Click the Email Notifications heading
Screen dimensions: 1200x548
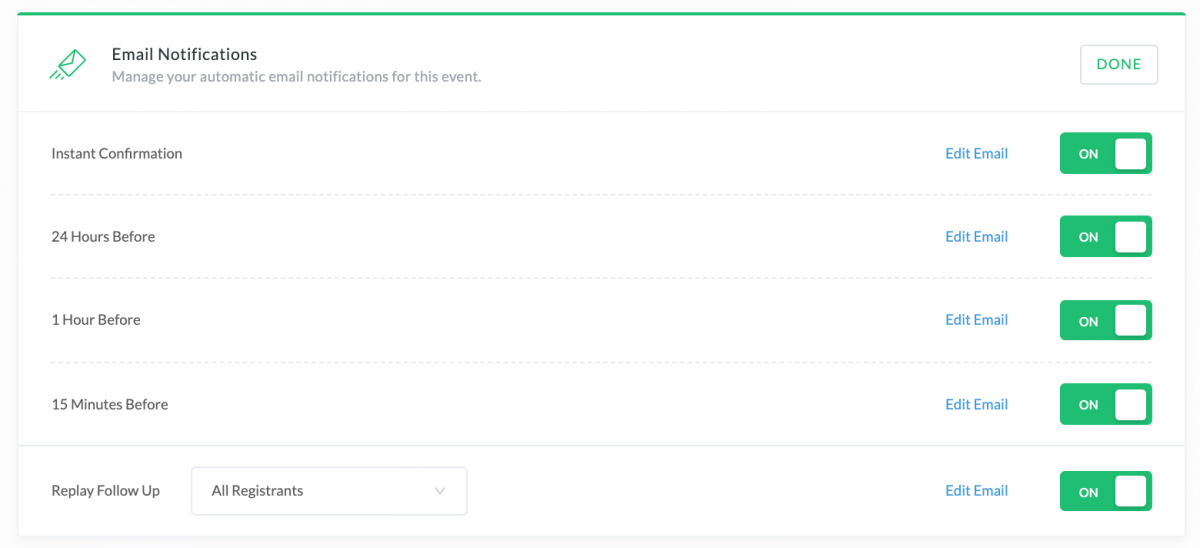(184, 55)
